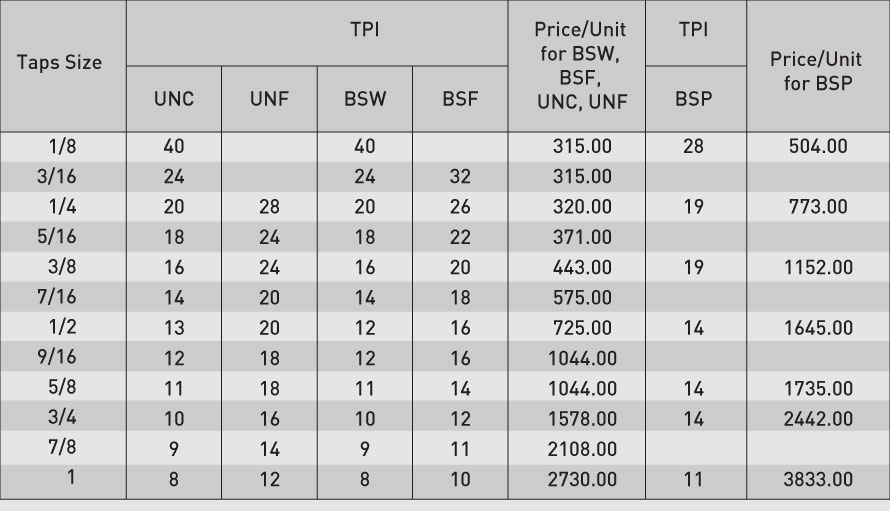Click the BSW column header
The width and height of the screenshot is (890, 511).
click(x=364, y=99)
